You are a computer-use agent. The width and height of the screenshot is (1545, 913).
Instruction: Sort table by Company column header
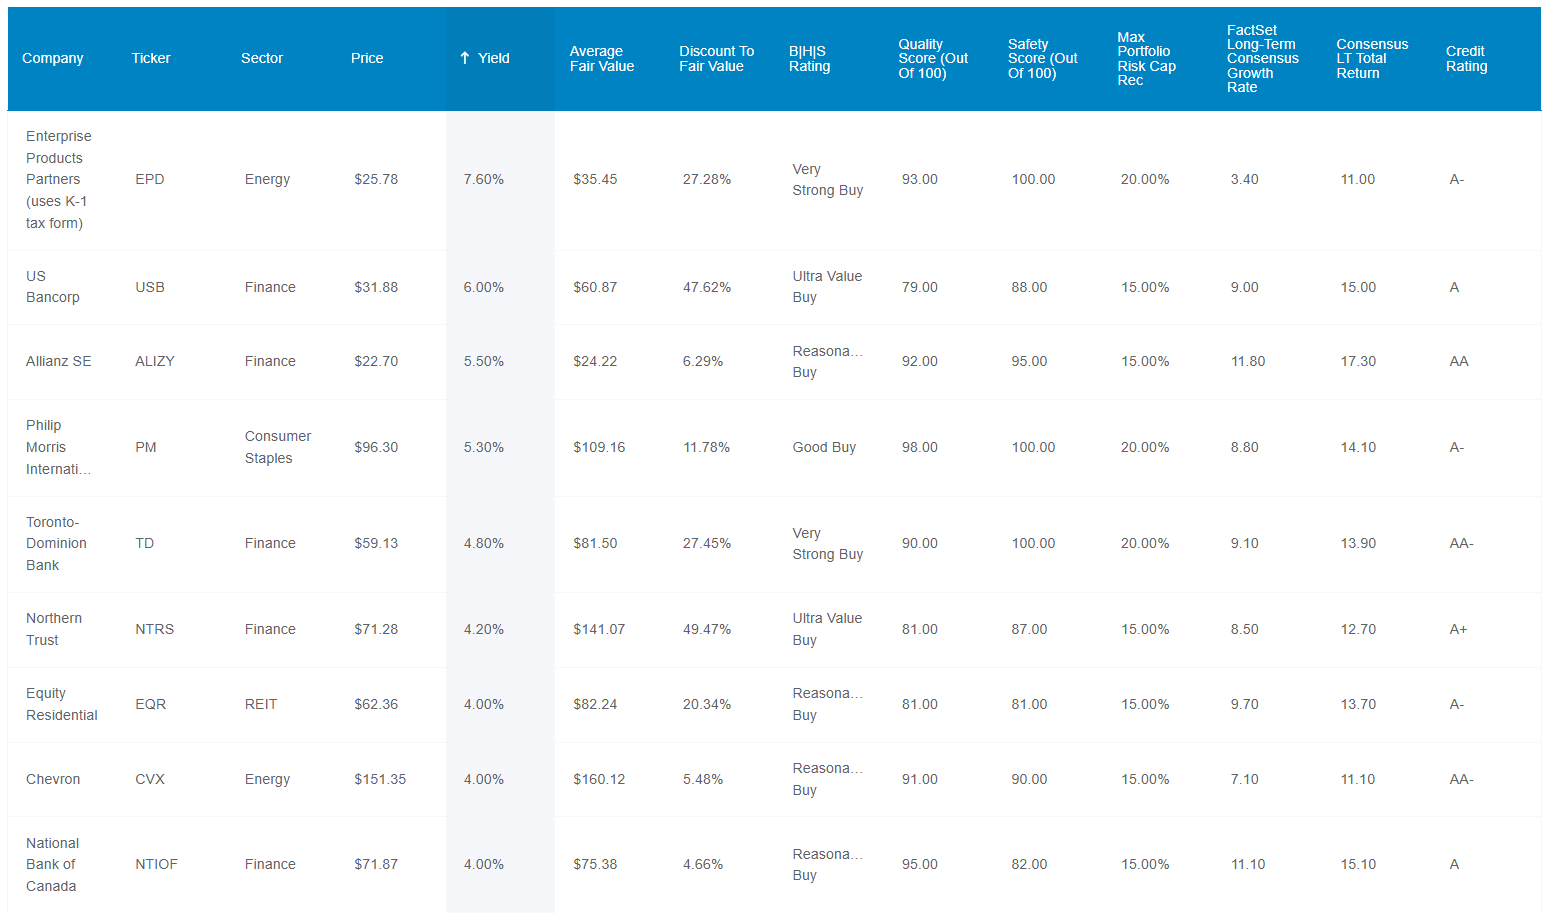(x=53, y=58)
